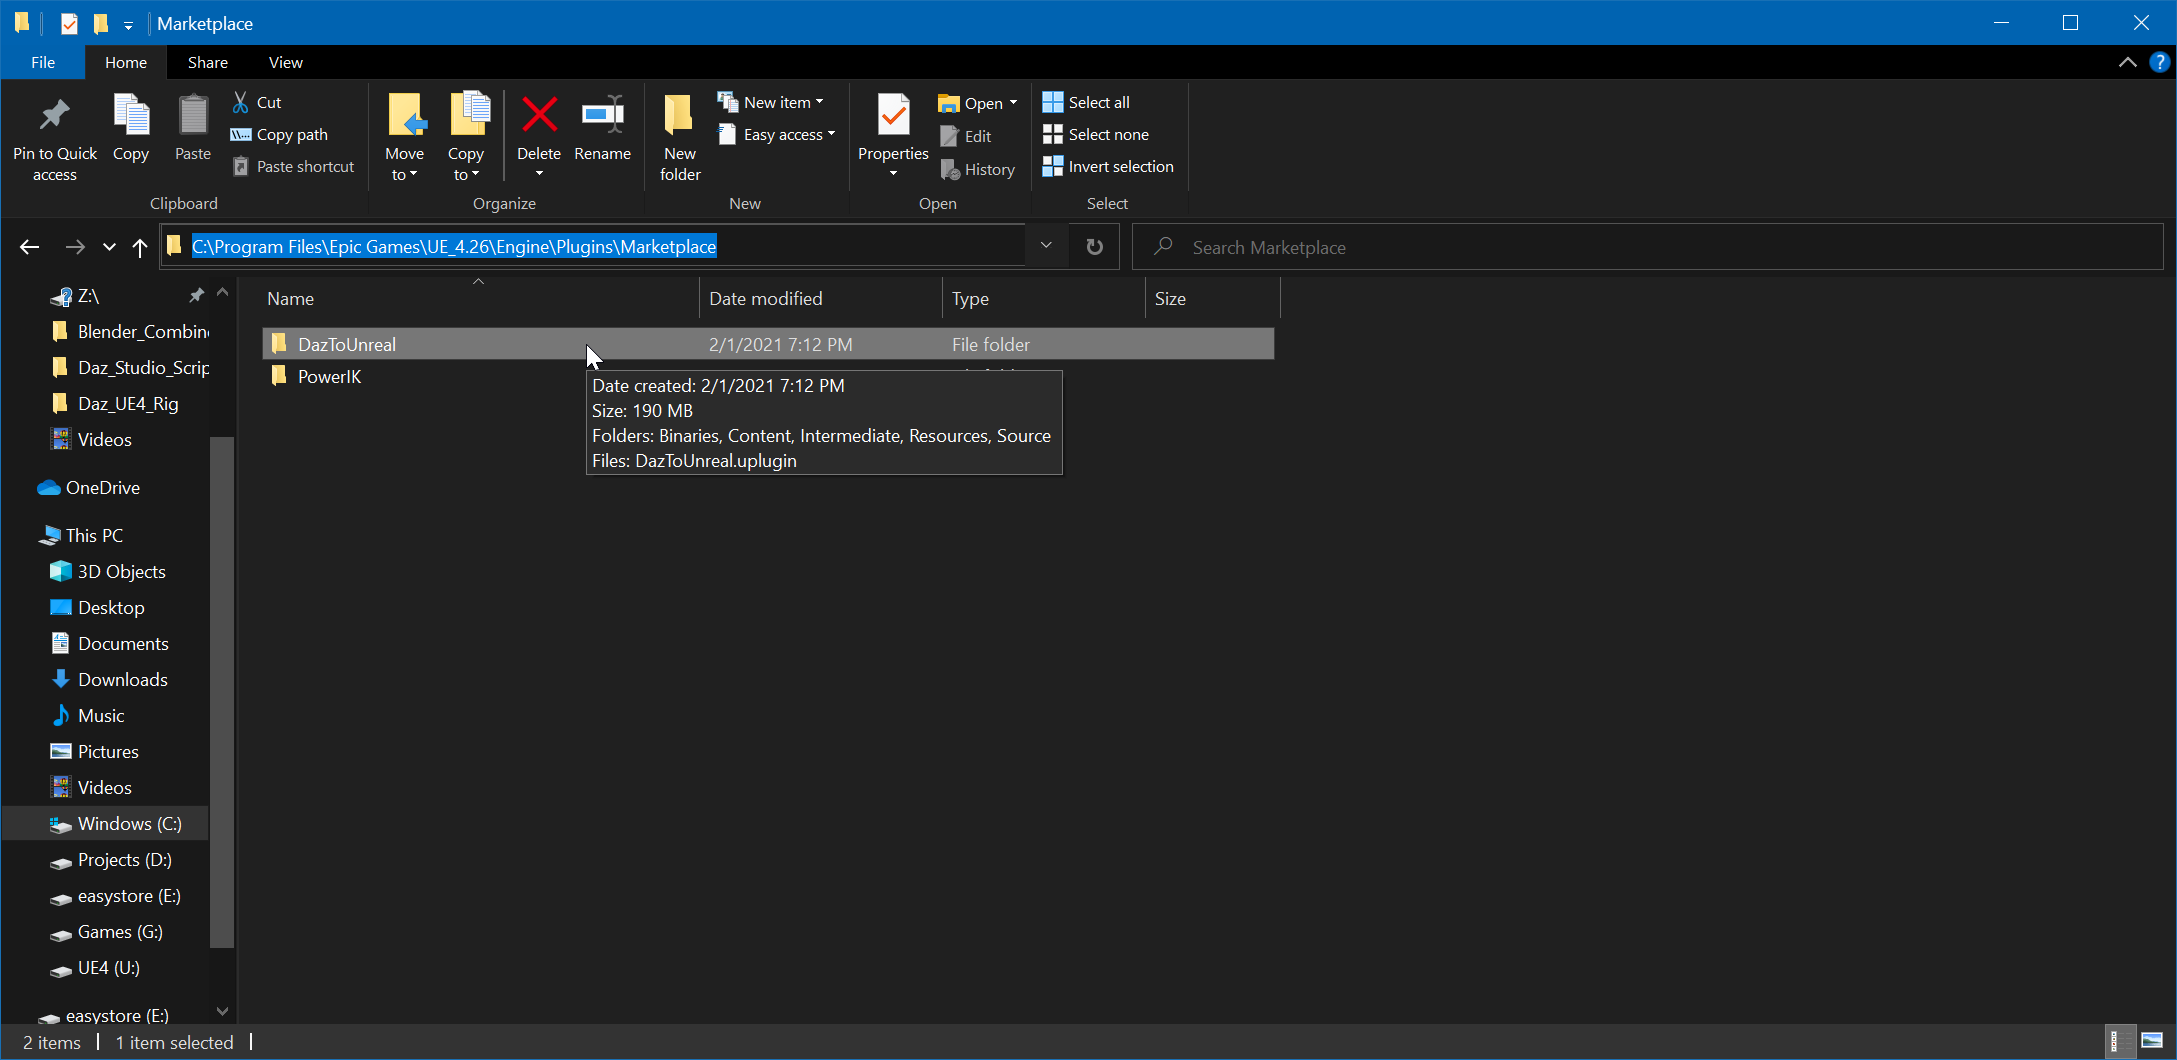Open the Copy to dropdown
Viewport: 2177px width, 1060px height.
pyautogui.click(x=466, y=165)
